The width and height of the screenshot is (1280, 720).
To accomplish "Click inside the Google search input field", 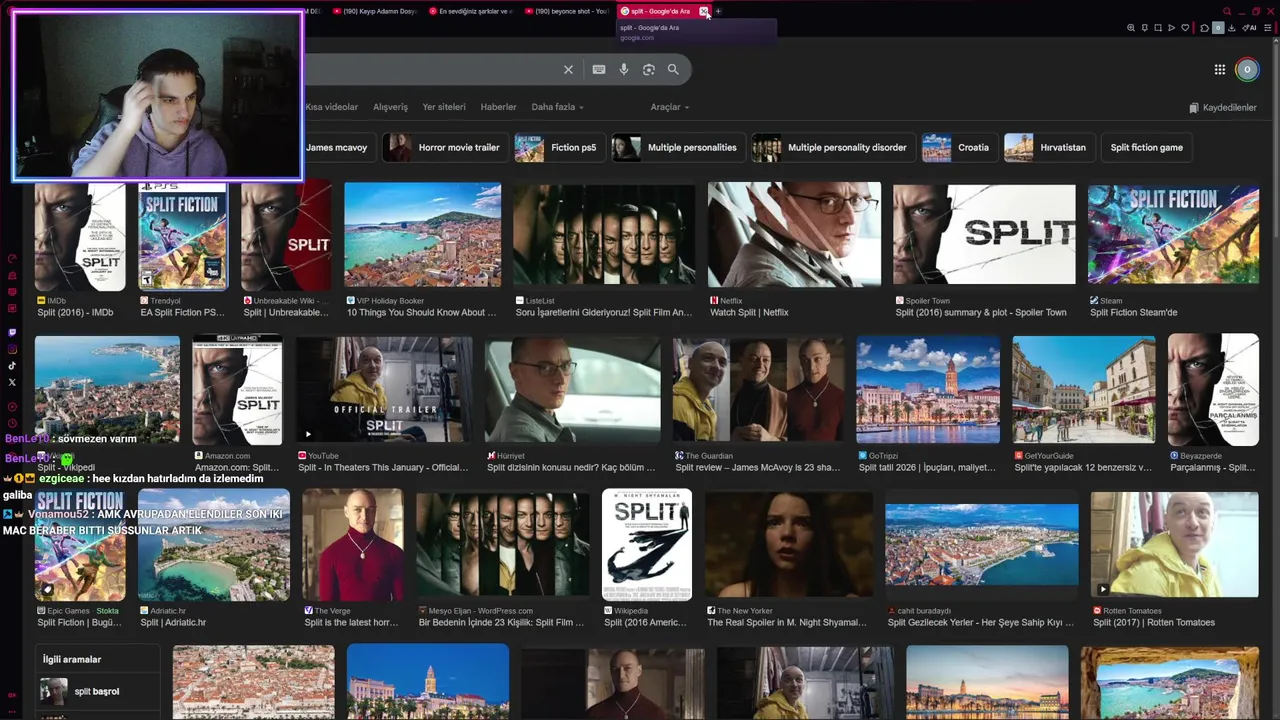I will (428, 70).
